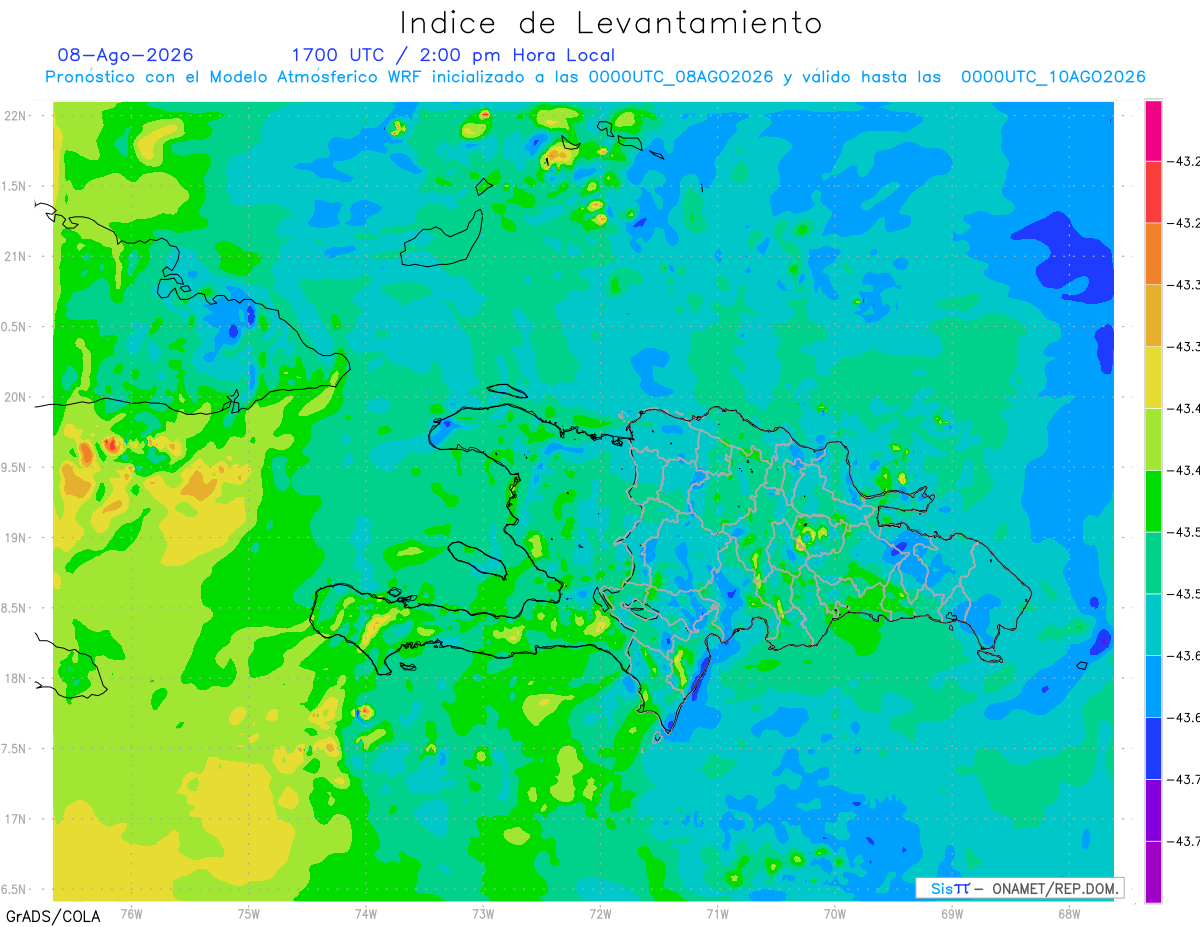The height and width of the screenshot is (927, 1200).
Task: Click the "71W" longitude label
Action: (717, 913)
